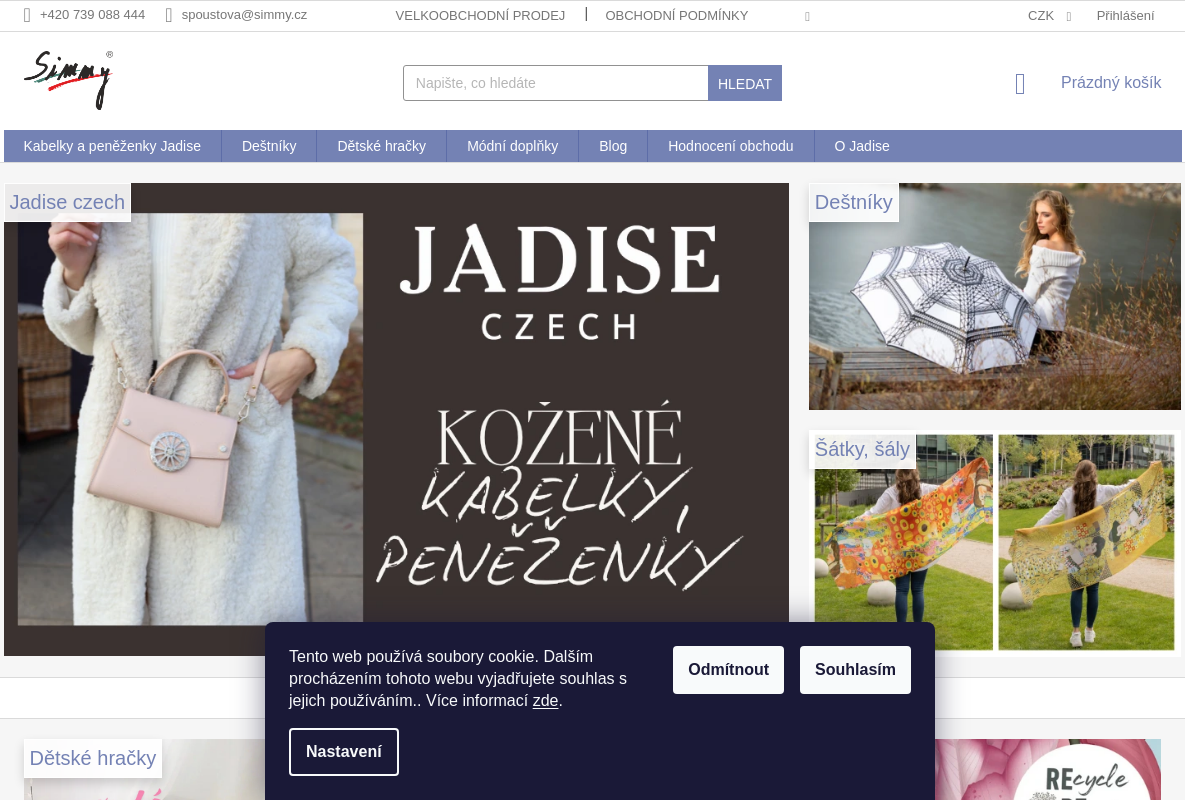Screen dimensions: 1200x800
Task: Open the shopping cart icon
Action: coord(1019,84)
